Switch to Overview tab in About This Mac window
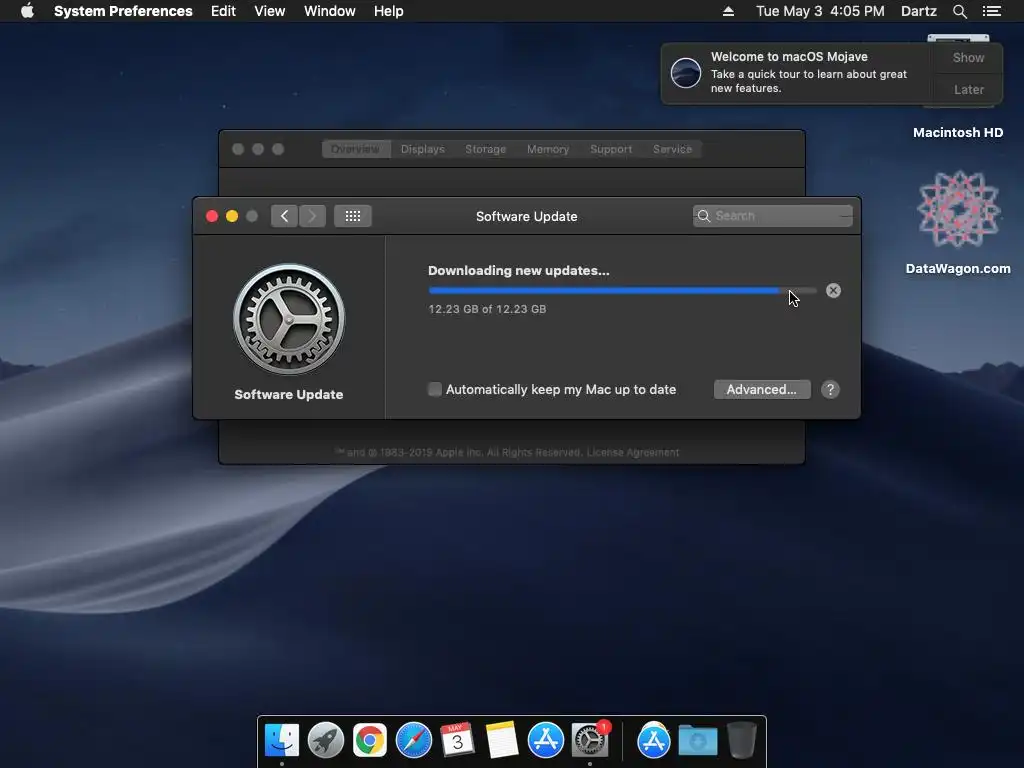Viewport: 1024px width, 768px height. pyautogui.click(x=355, y=149)
